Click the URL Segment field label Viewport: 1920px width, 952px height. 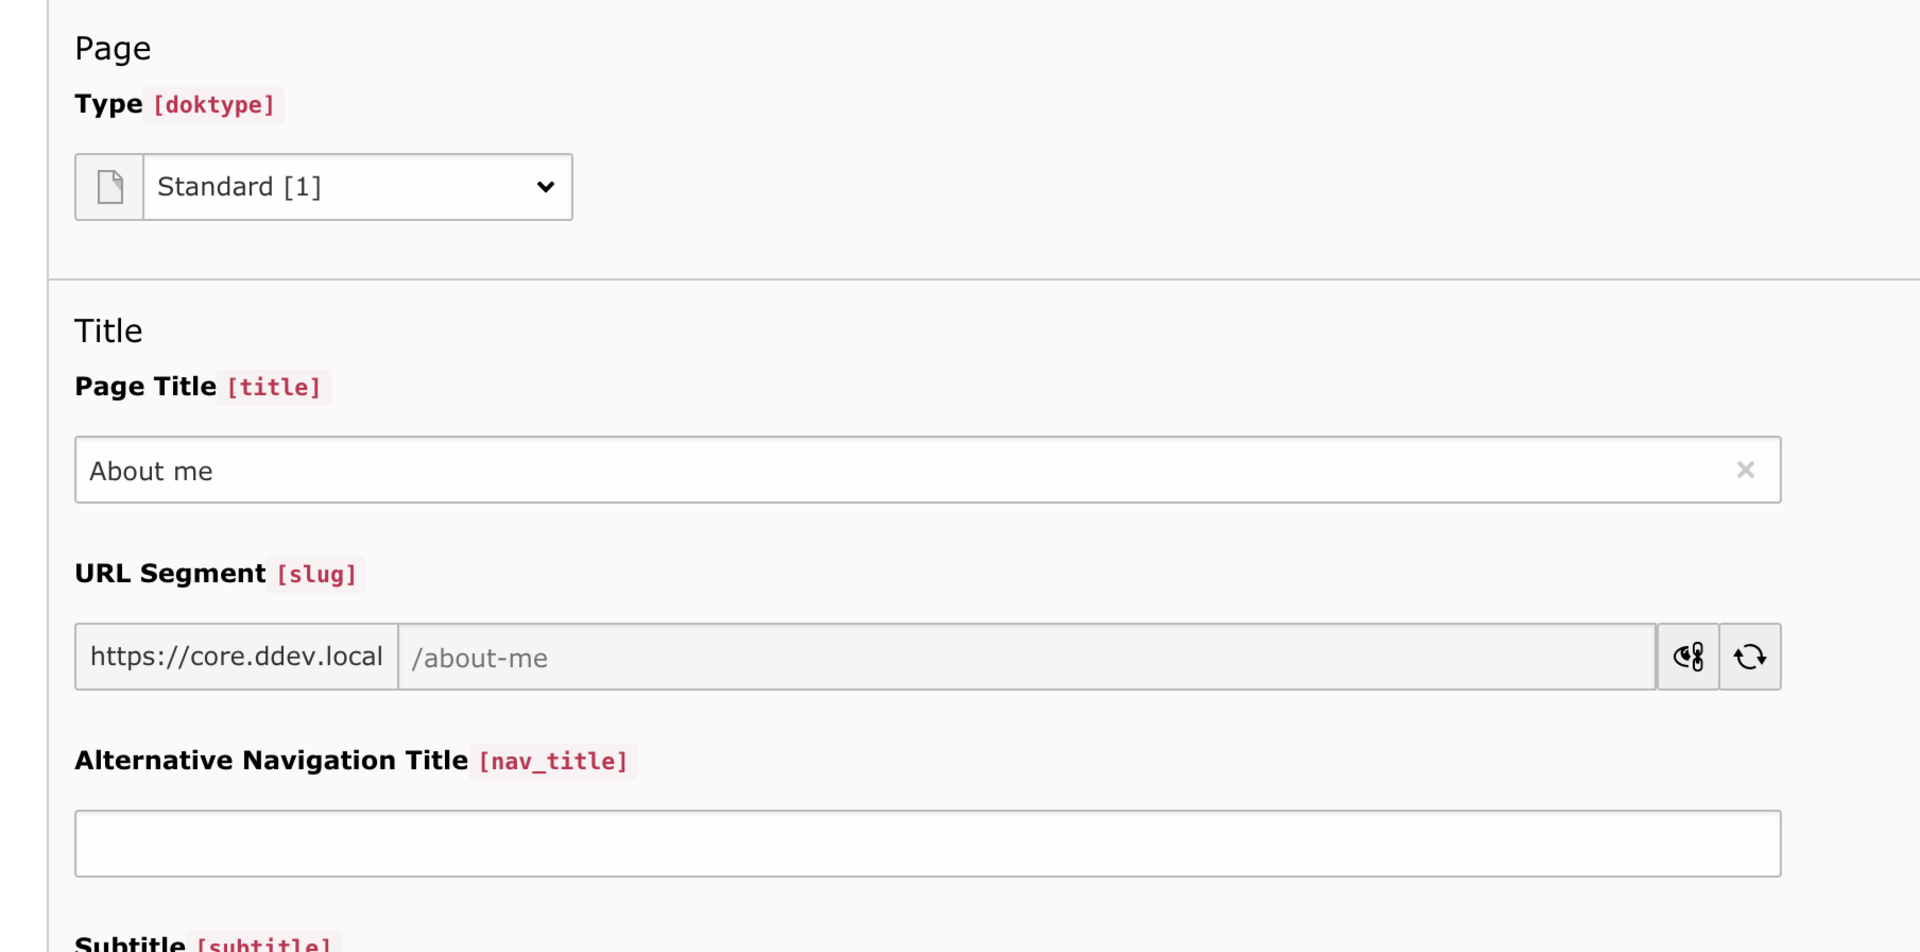pyautogui.click(x=170, y=574)
